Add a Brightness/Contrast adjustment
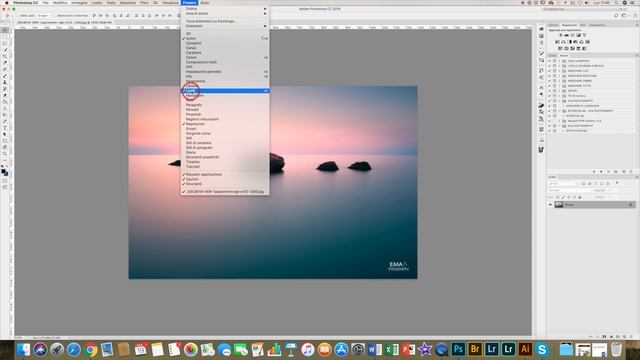The height and width of the screenshot is (360, 640). [x=561, y=35]
